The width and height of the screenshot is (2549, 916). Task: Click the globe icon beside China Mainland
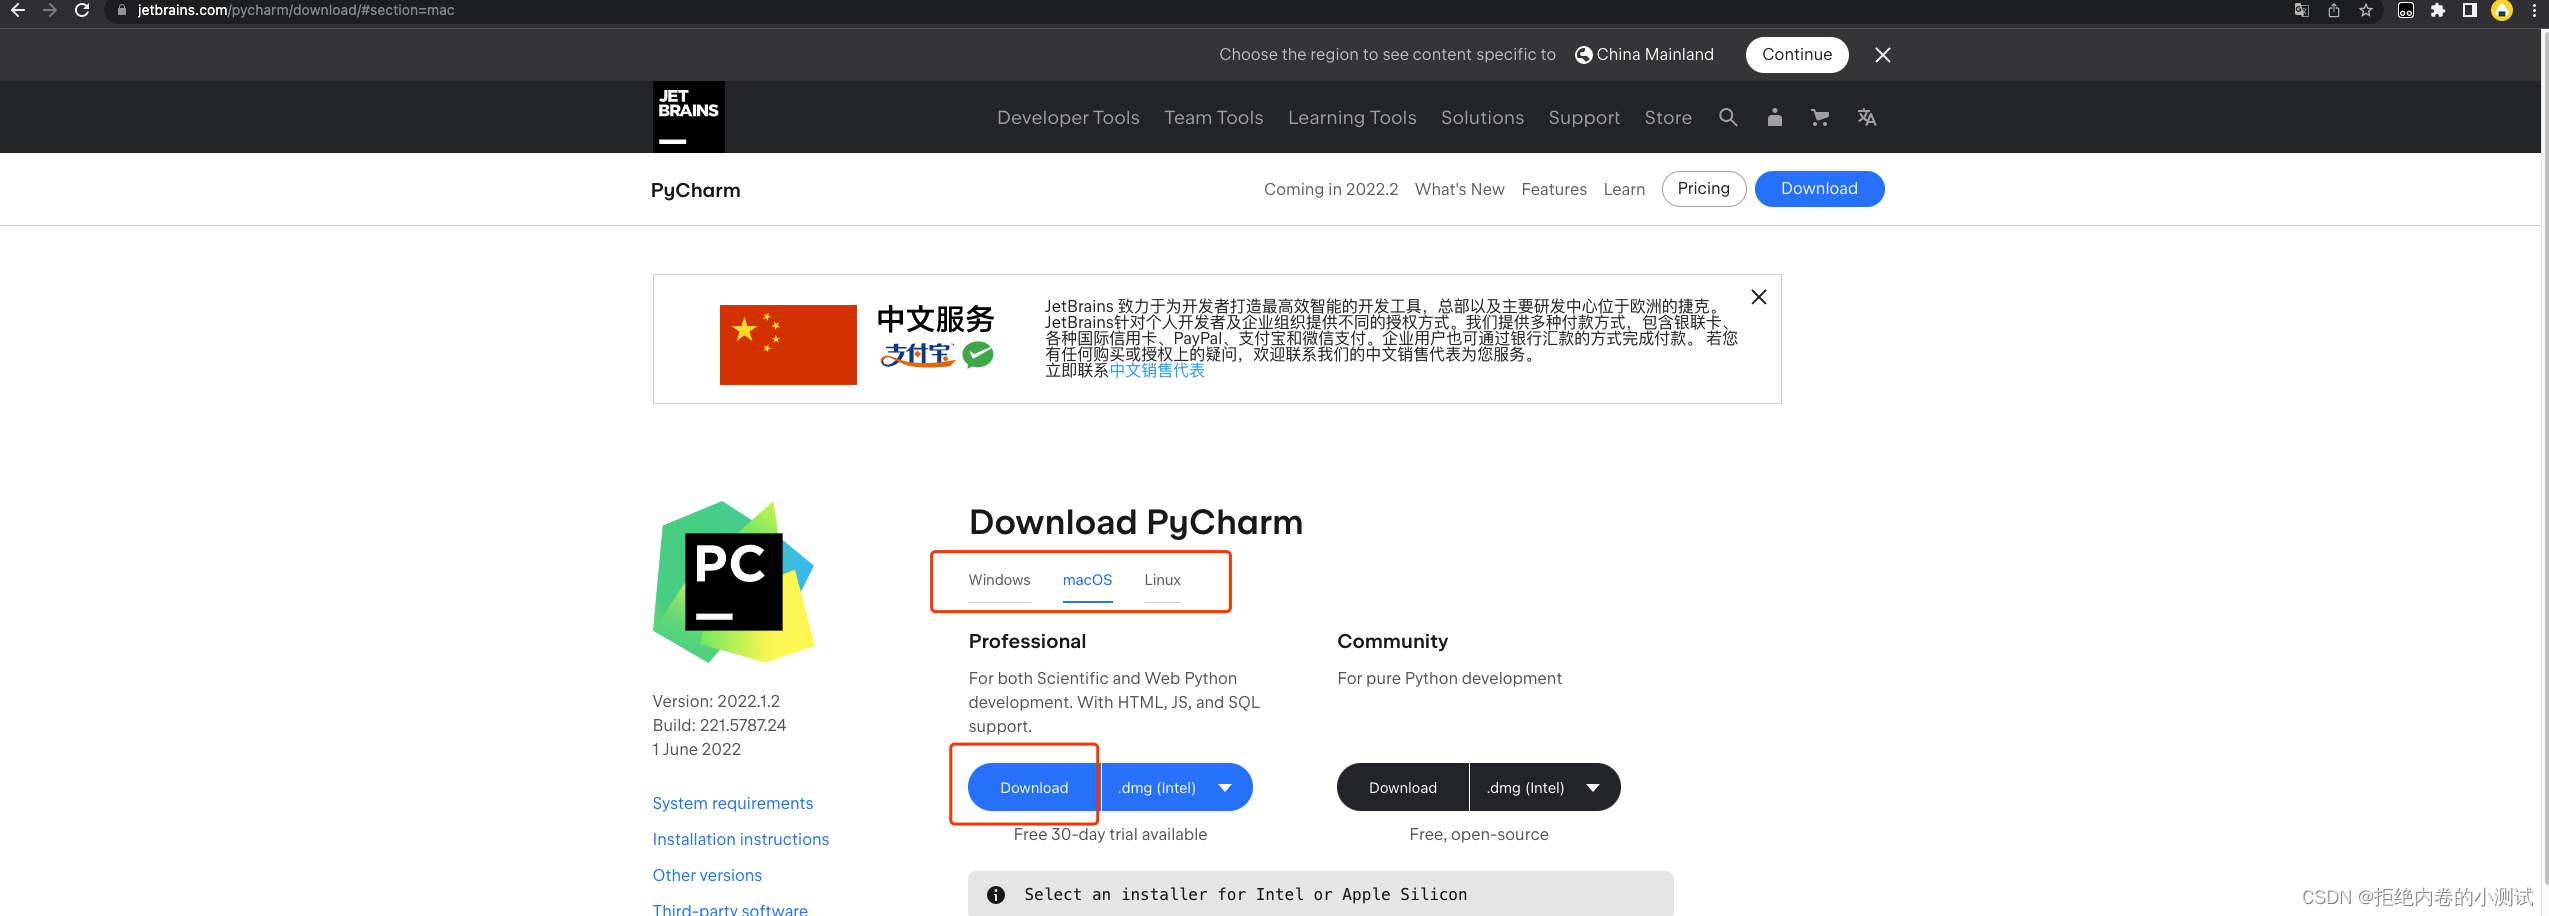pyautogui.click(x=1583, y=55)
